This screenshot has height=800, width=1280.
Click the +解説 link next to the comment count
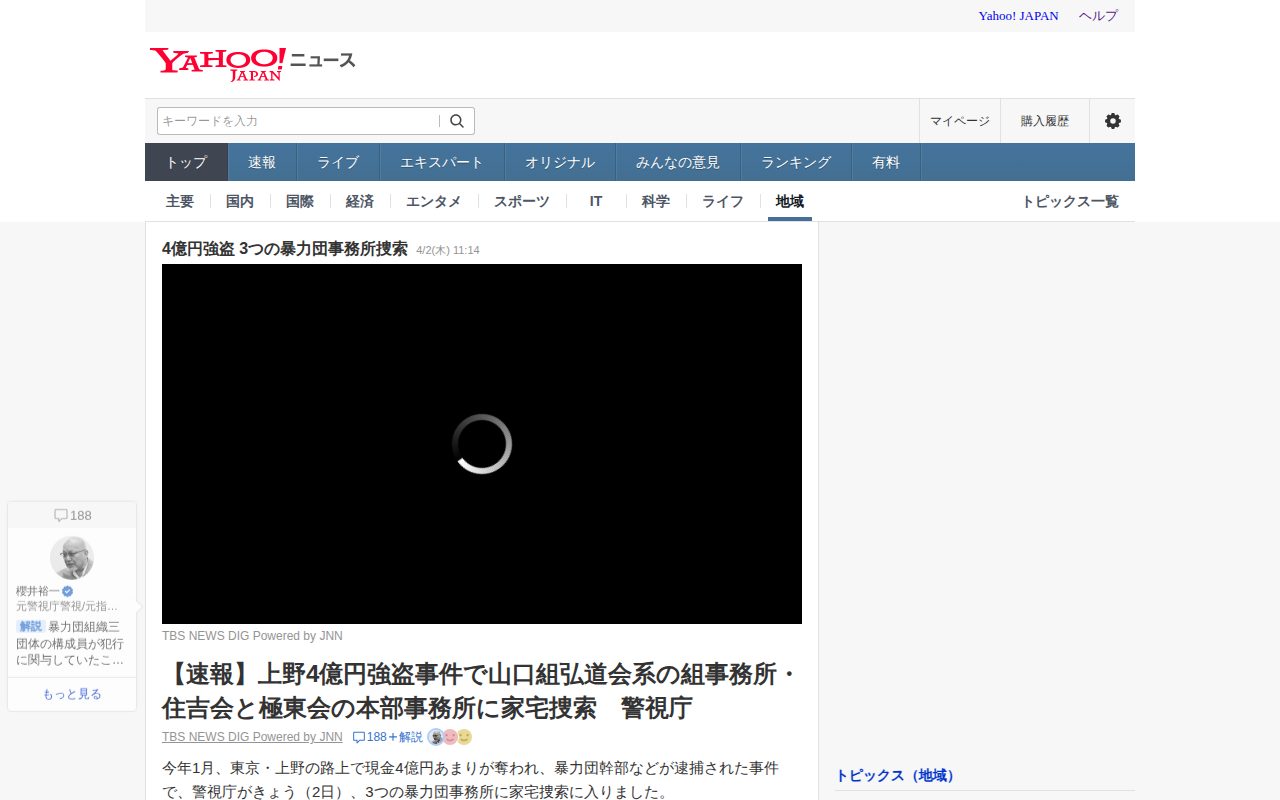pyautogui.click(x=412, y=737)
